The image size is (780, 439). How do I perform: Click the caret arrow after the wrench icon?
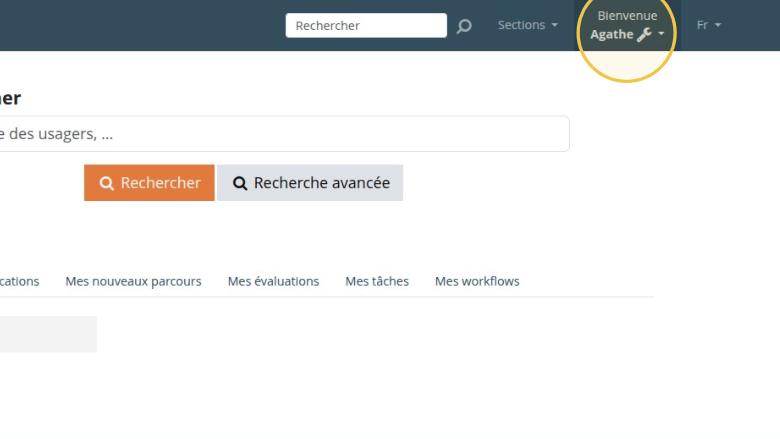coord(661,35)
